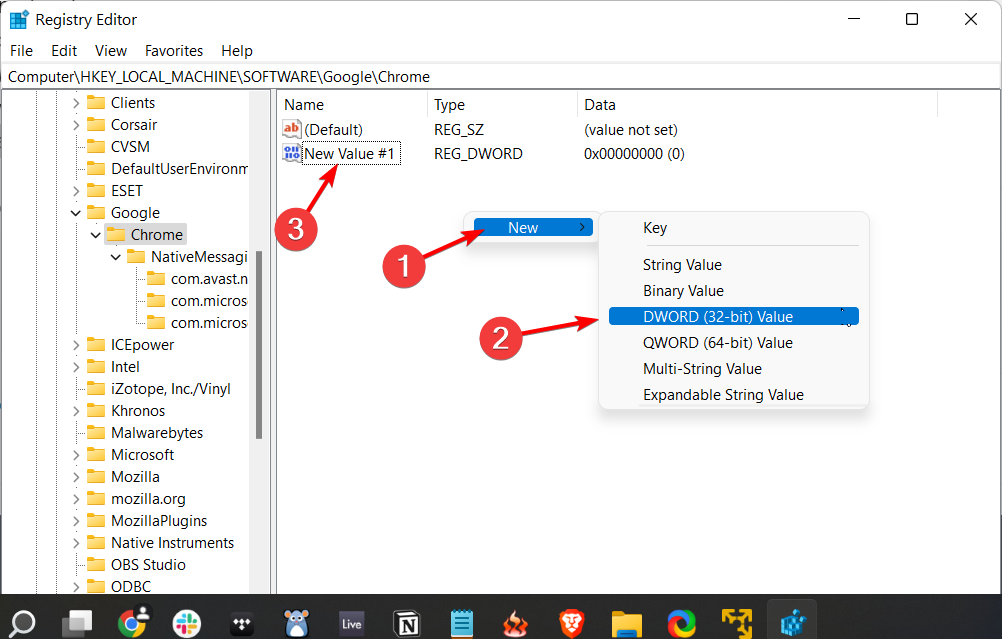Click the REG_SZ type cell
The image size is (1002, 639).
pos(459,130)
